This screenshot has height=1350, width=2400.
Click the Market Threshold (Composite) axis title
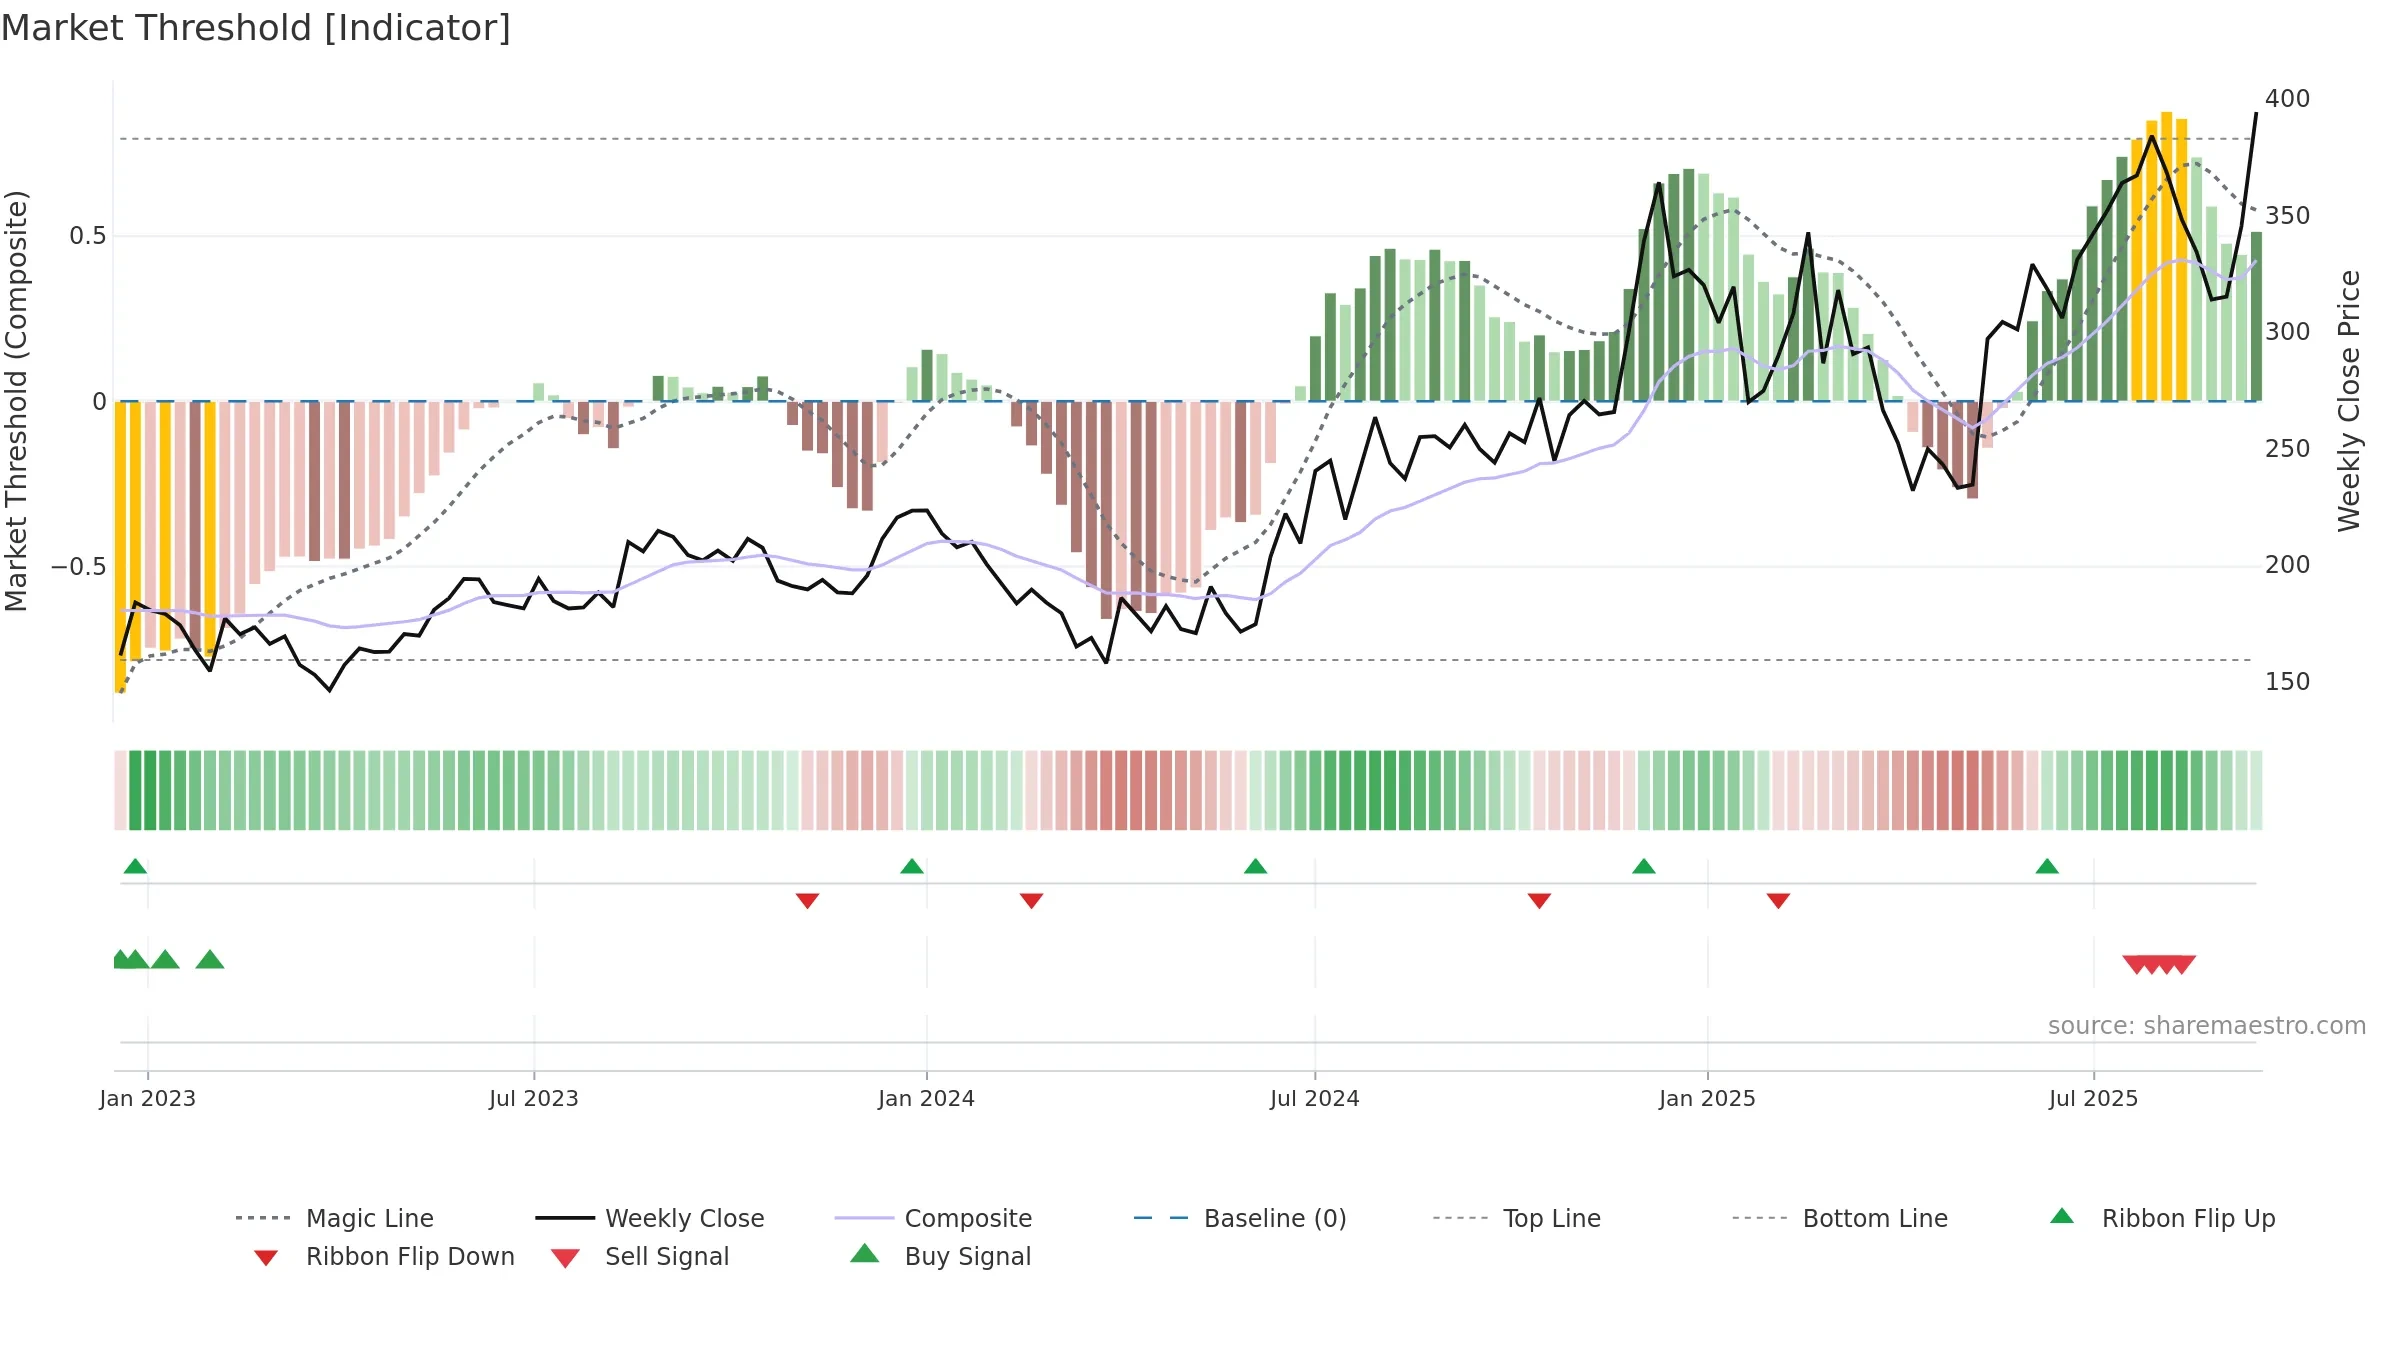[16, 400]
